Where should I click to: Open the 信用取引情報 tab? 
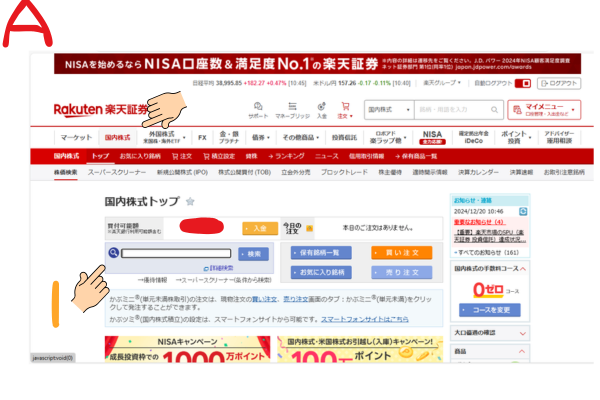pos(366,156)
